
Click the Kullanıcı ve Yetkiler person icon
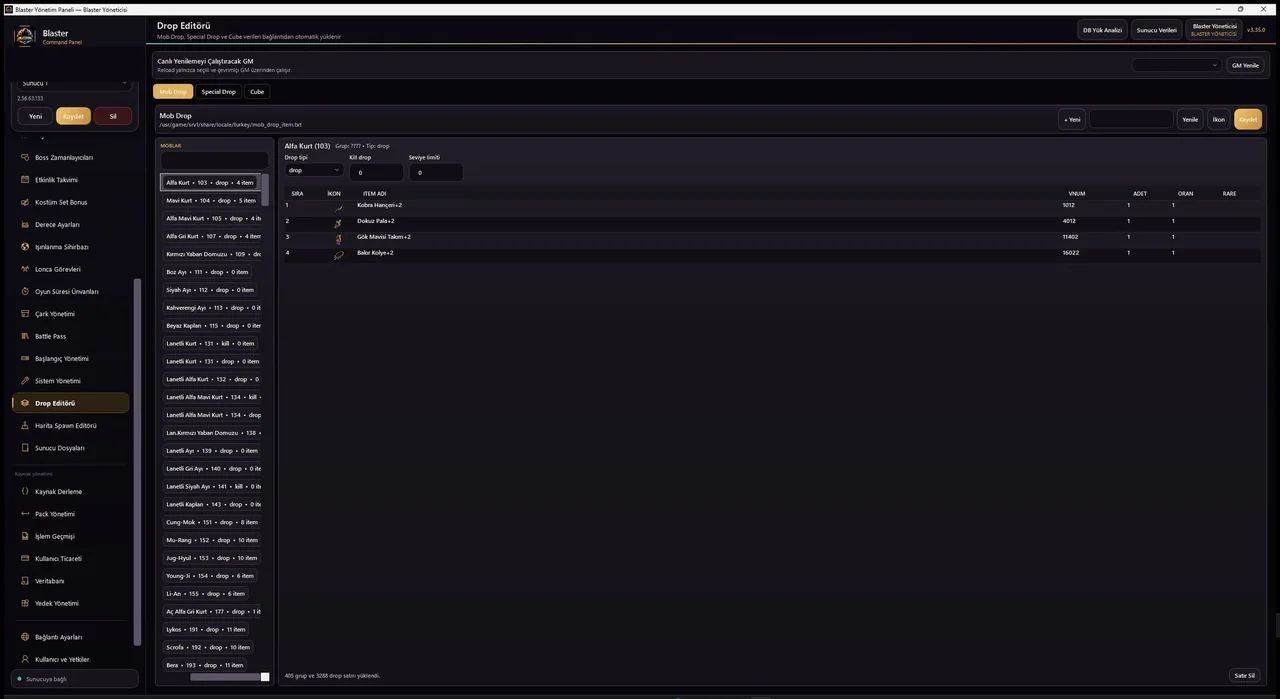tap(25, 660)
